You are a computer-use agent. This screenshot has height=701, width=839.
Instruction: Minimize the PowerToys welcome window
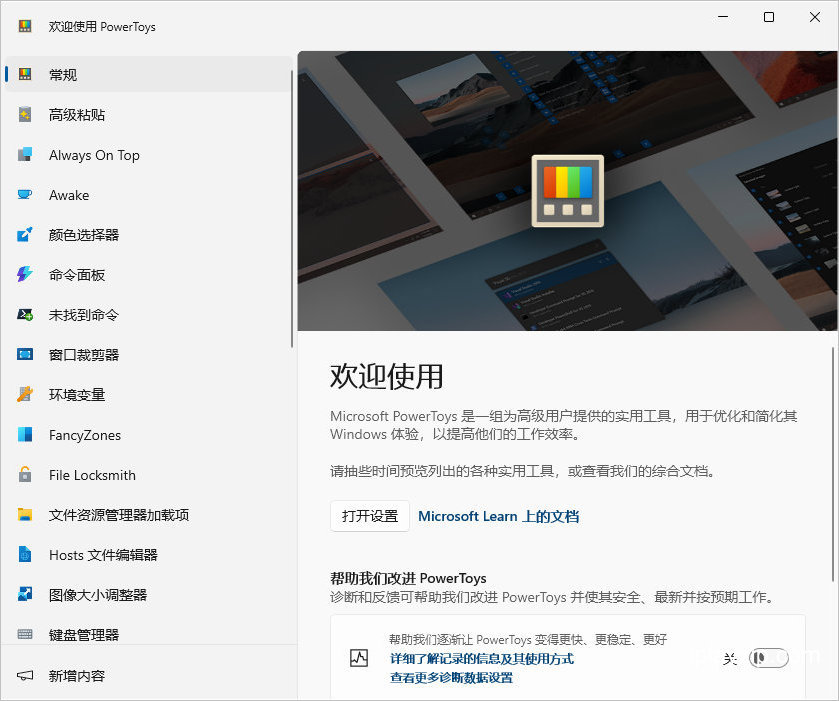tap(723, 17)
